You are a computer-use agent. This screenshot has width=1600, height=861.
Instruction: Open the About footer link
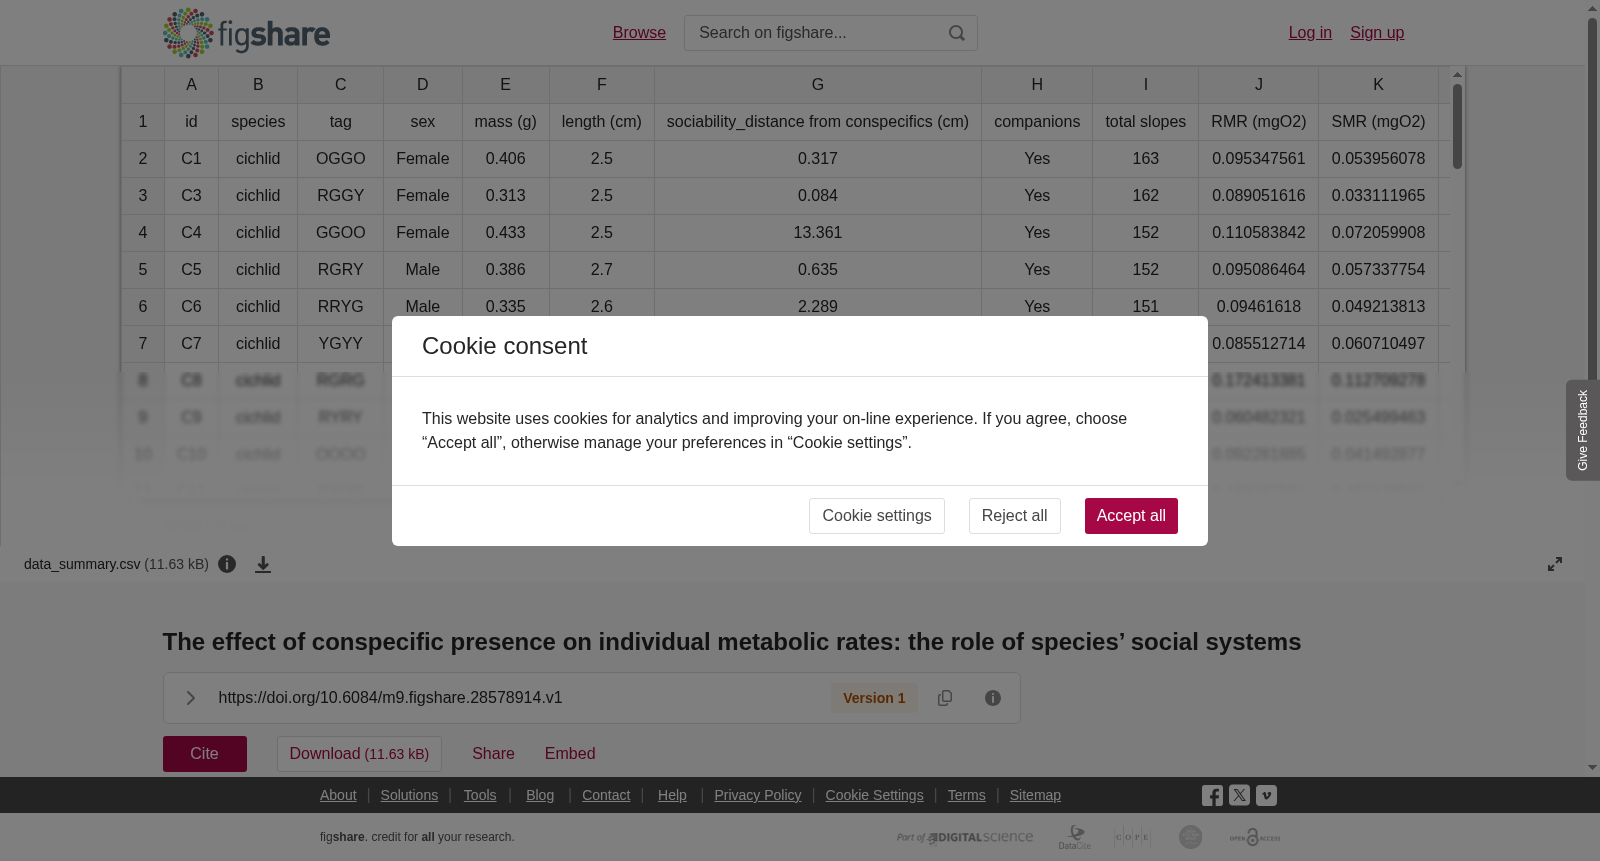pos(338,795)
